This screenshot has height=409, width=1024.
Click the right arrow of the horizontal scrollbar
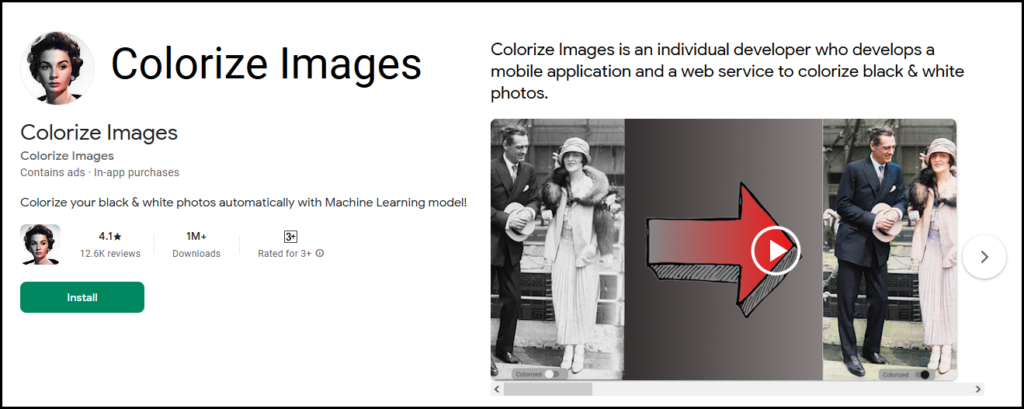pyautogui.click(x=978, y=389)
